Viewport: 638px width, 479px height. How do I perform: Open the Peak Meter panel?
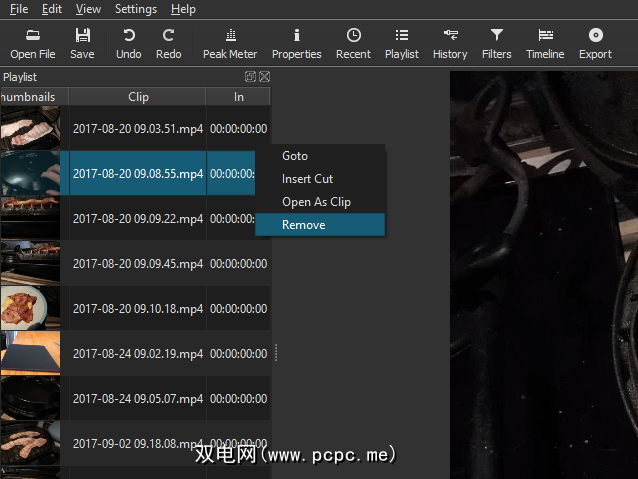click(230, 44)
